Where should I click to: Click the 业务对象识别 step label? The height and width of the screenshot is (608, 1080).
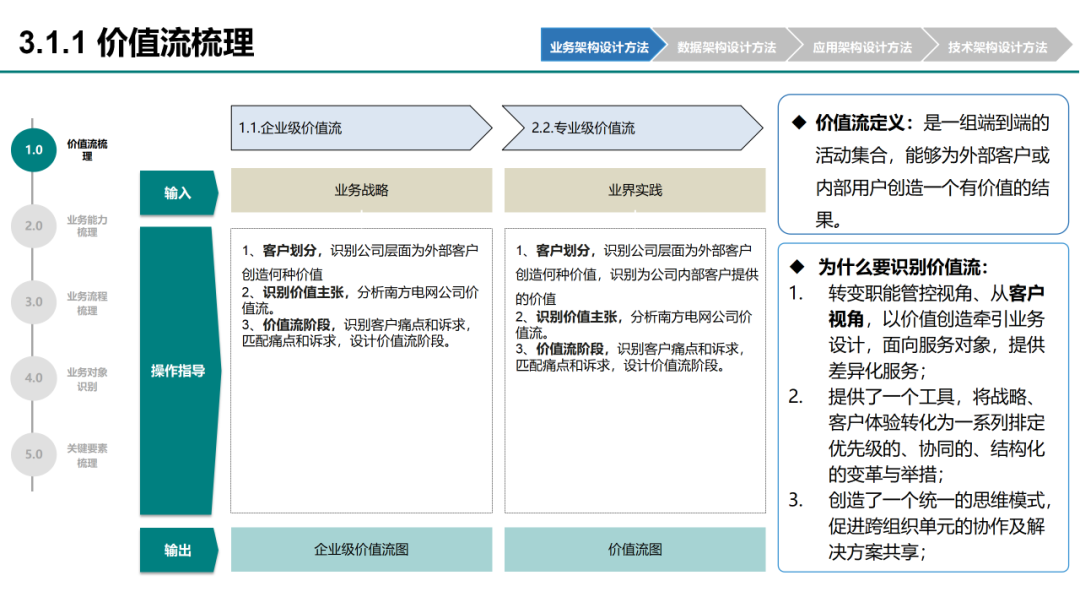point(87,379)
